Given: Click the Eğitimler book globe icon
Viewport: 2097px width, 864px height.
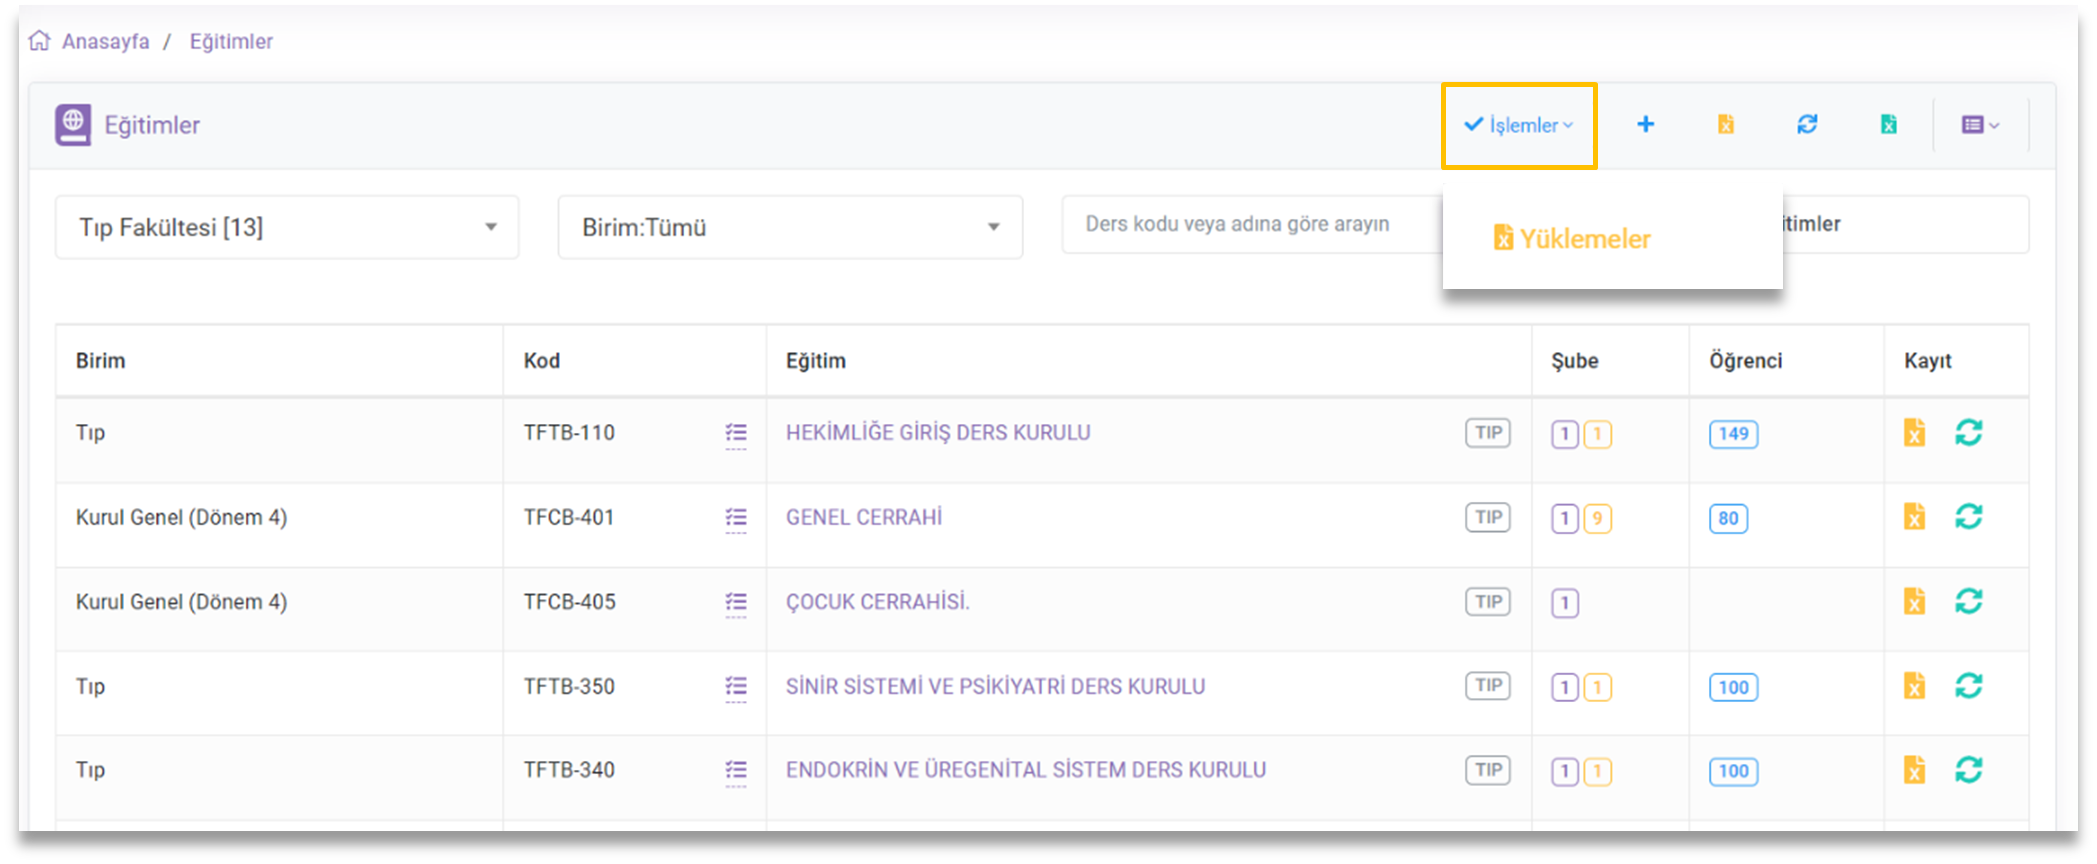Looking at the screenshot, I should point(73,125).
